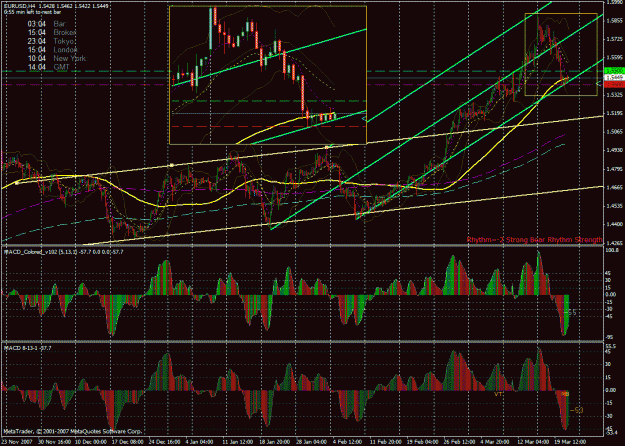Click the '0:55 min left to next bar' label
The image size is (625, 446).
pyautogui.click(x=33, y=12)
